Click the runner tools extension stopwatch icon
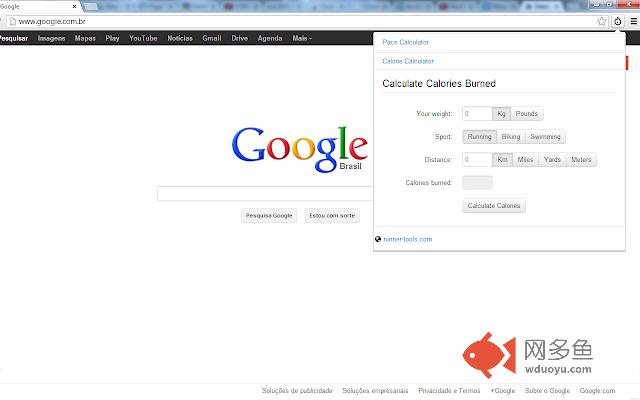This screenshot has width=640, height=400. 618,21
